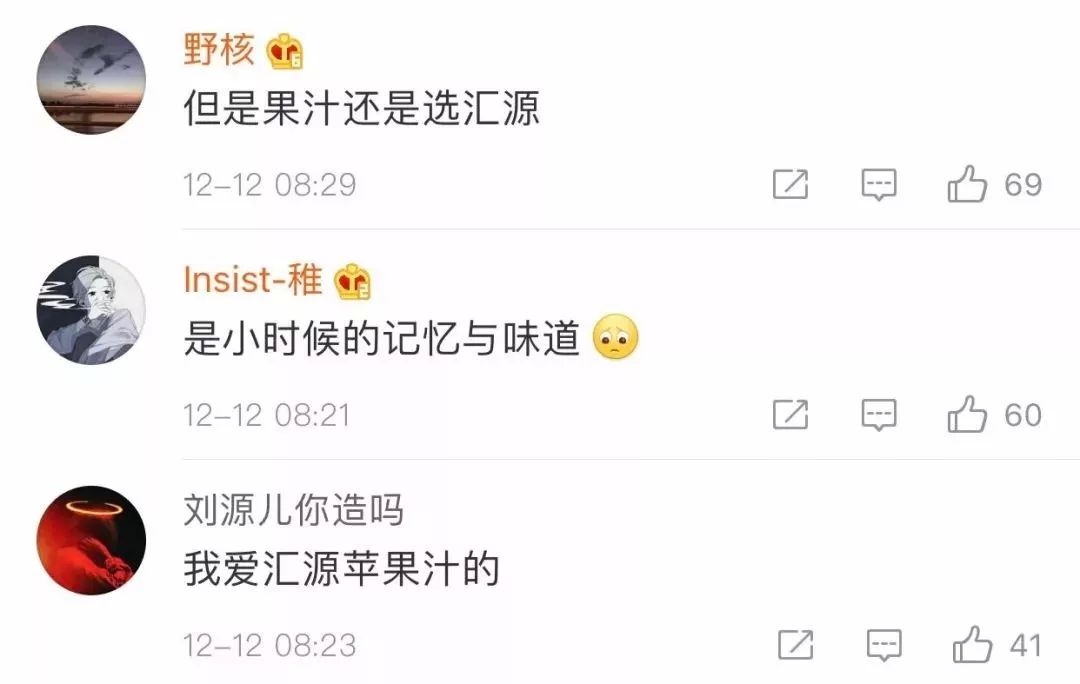The image size is (1080, 684).
Task: Open the reply bubble on 刘源儿你造吗's comment
Action: (884, 645)
